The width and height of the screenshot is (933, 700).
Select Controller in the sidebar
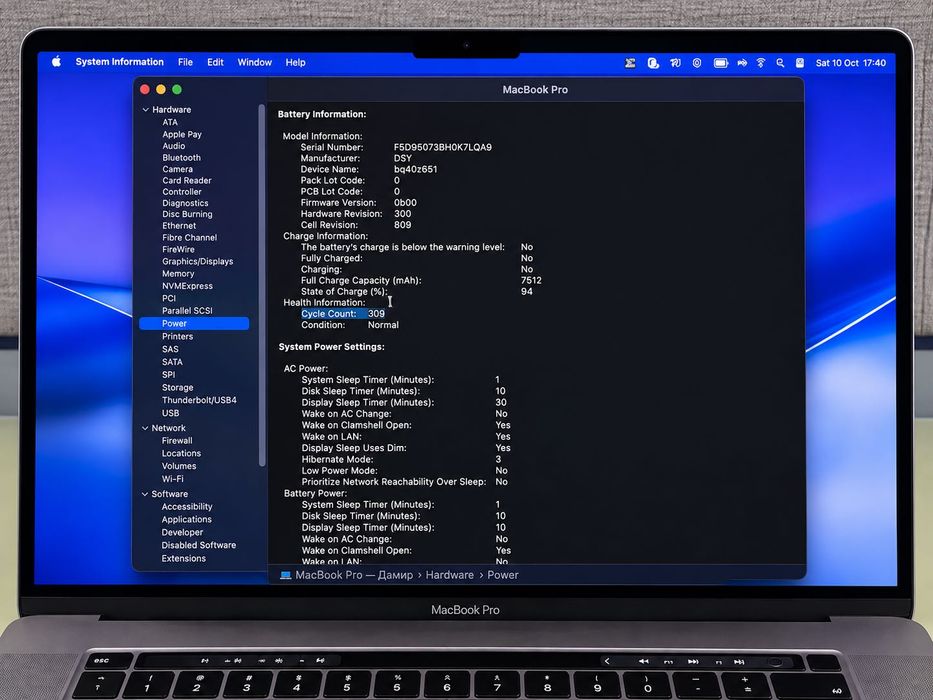[x=181, y=192]
